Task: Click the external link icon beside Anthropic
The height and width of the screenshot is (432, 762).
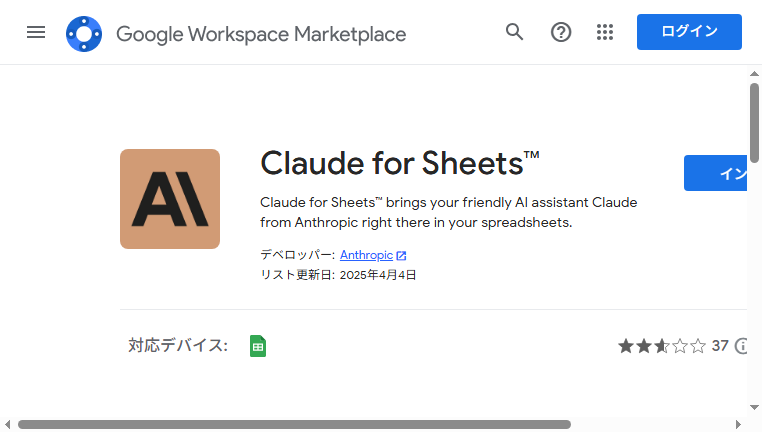Action: pos(401,256)
